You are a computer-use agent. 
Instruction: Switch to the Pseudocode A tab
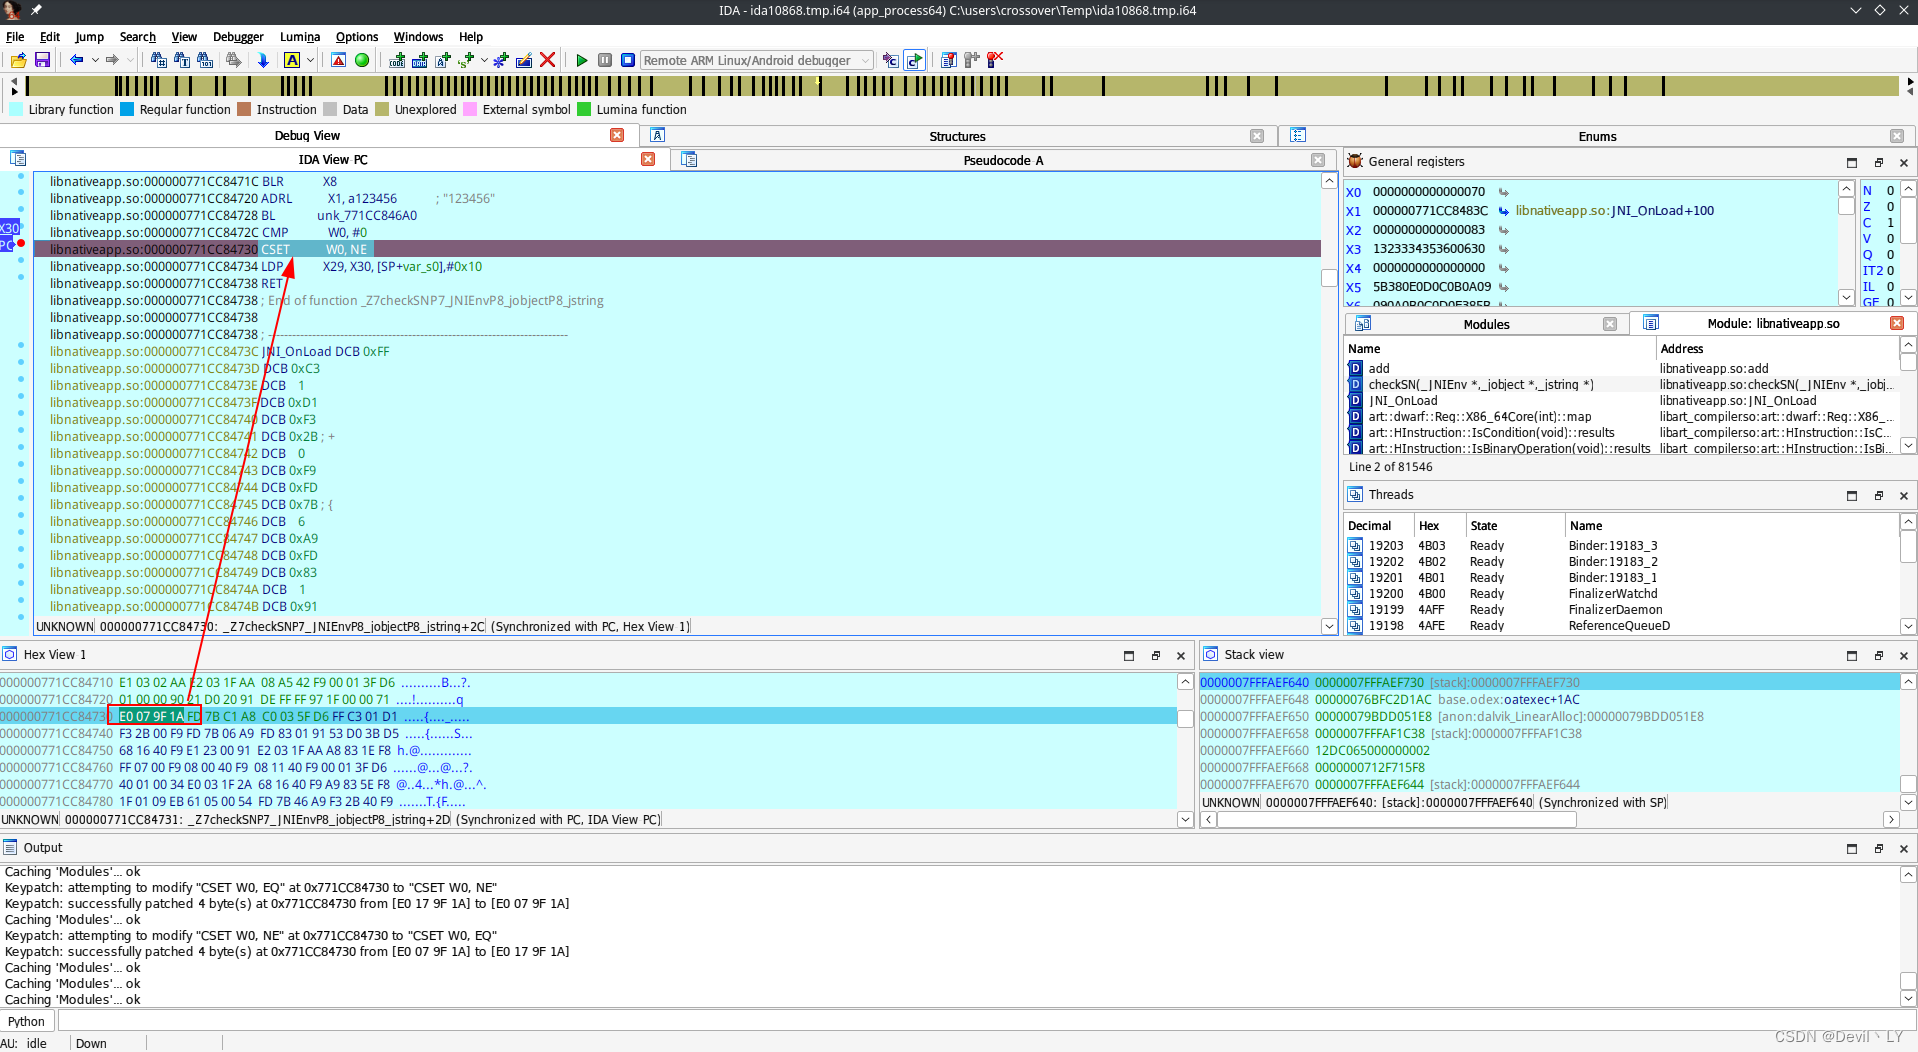pyautogui.click(x=1003, y=160)
